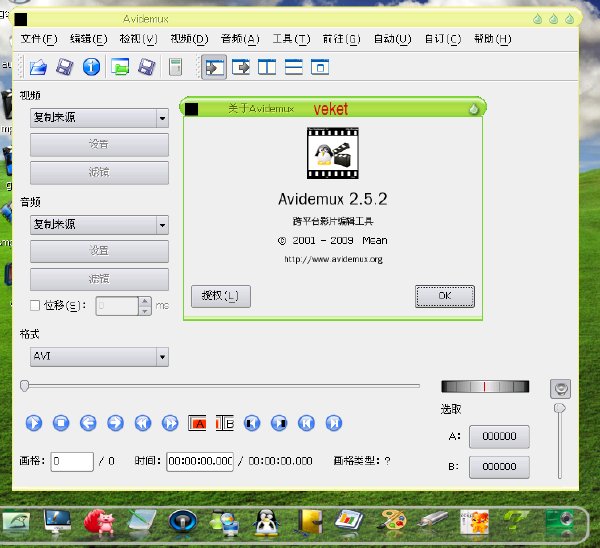Select Separate window preview toolbar icon
Image resolution: width=600 pixels, height=548 pixels.
320,67
